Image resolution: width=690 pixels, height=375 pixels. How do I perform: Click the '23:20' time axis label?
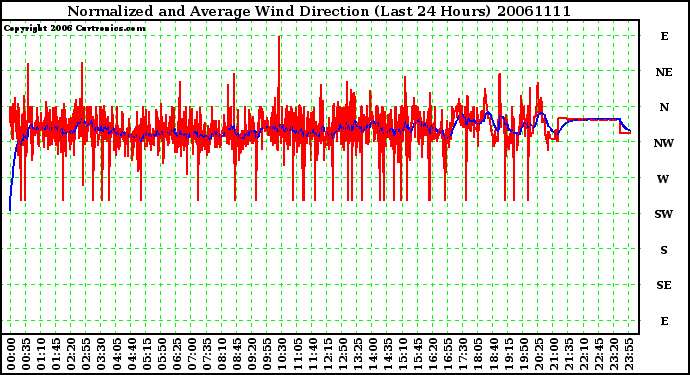point(614,354)
